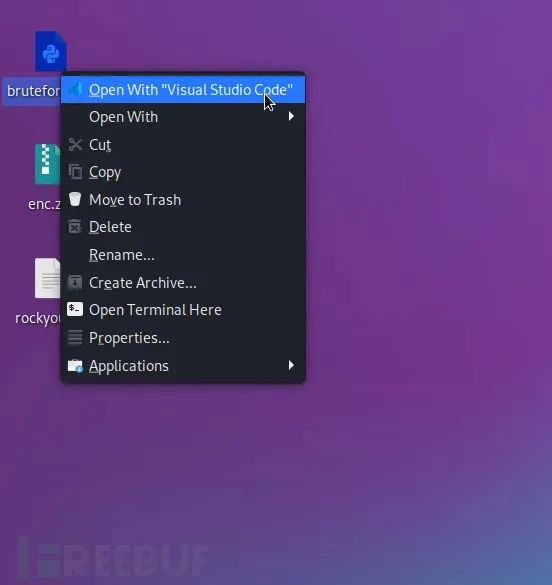Click the archive icon beside Create Archive
The height and width of the screenshot is (585, 552).
coord(75,282)
